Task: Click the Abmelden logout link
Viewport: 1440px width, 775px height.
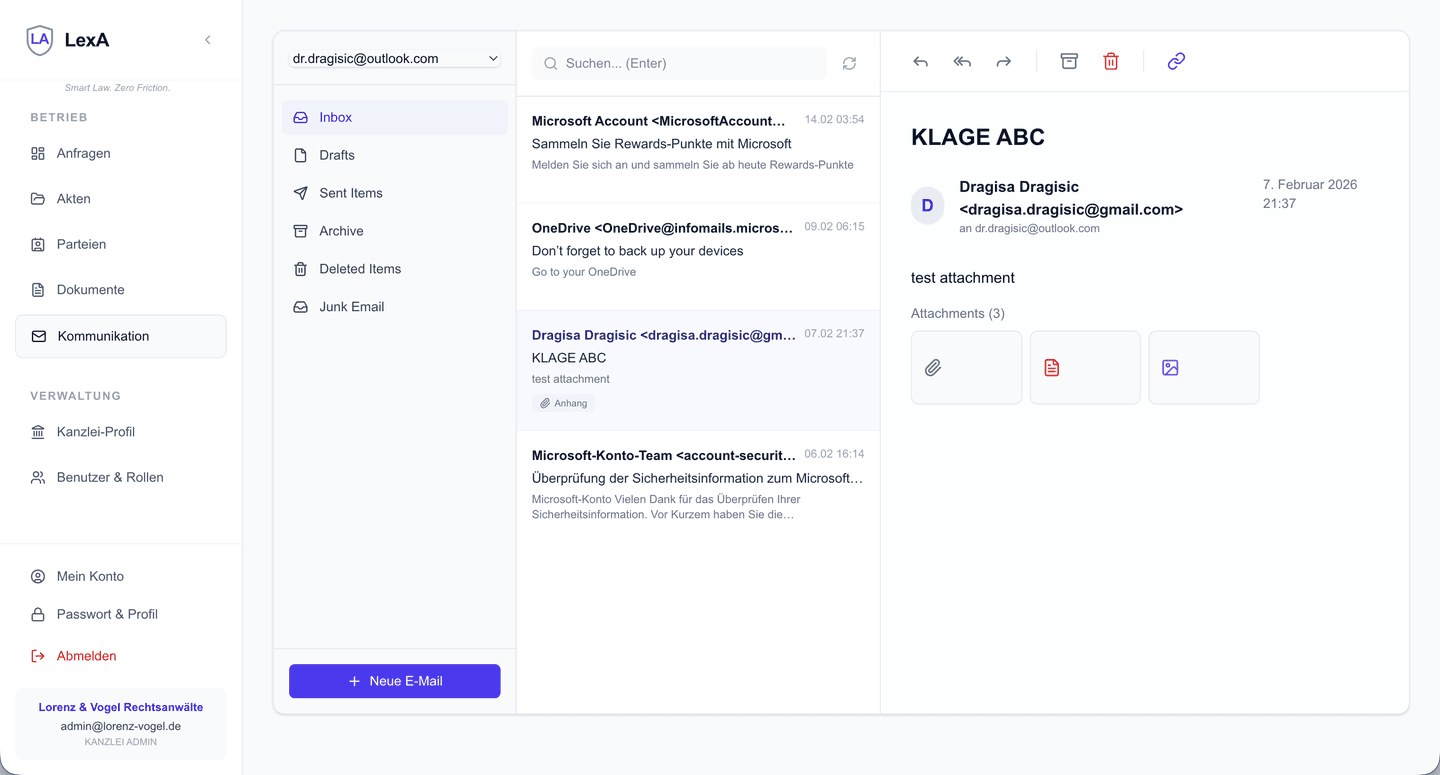Action: [84, 655]
